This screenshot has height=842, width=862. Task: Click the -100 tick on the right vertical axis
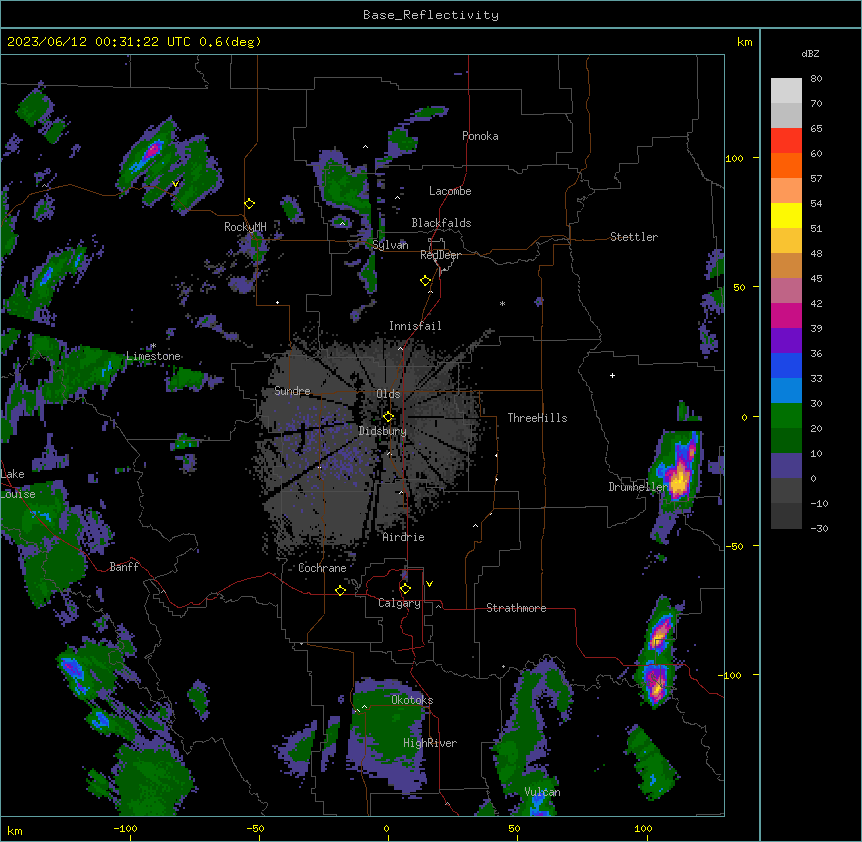tap(731, 675)
